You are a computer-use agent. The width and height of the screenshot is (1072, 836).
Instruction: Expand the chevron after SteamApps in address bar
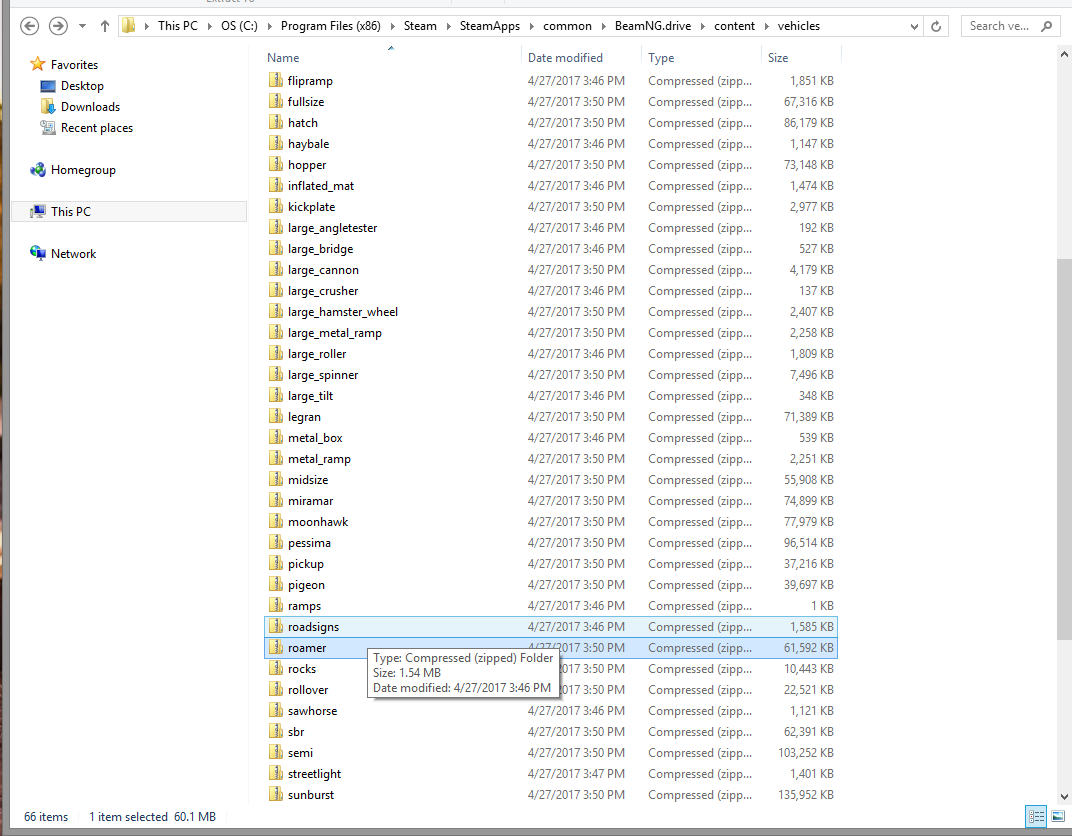coord(532,27)
